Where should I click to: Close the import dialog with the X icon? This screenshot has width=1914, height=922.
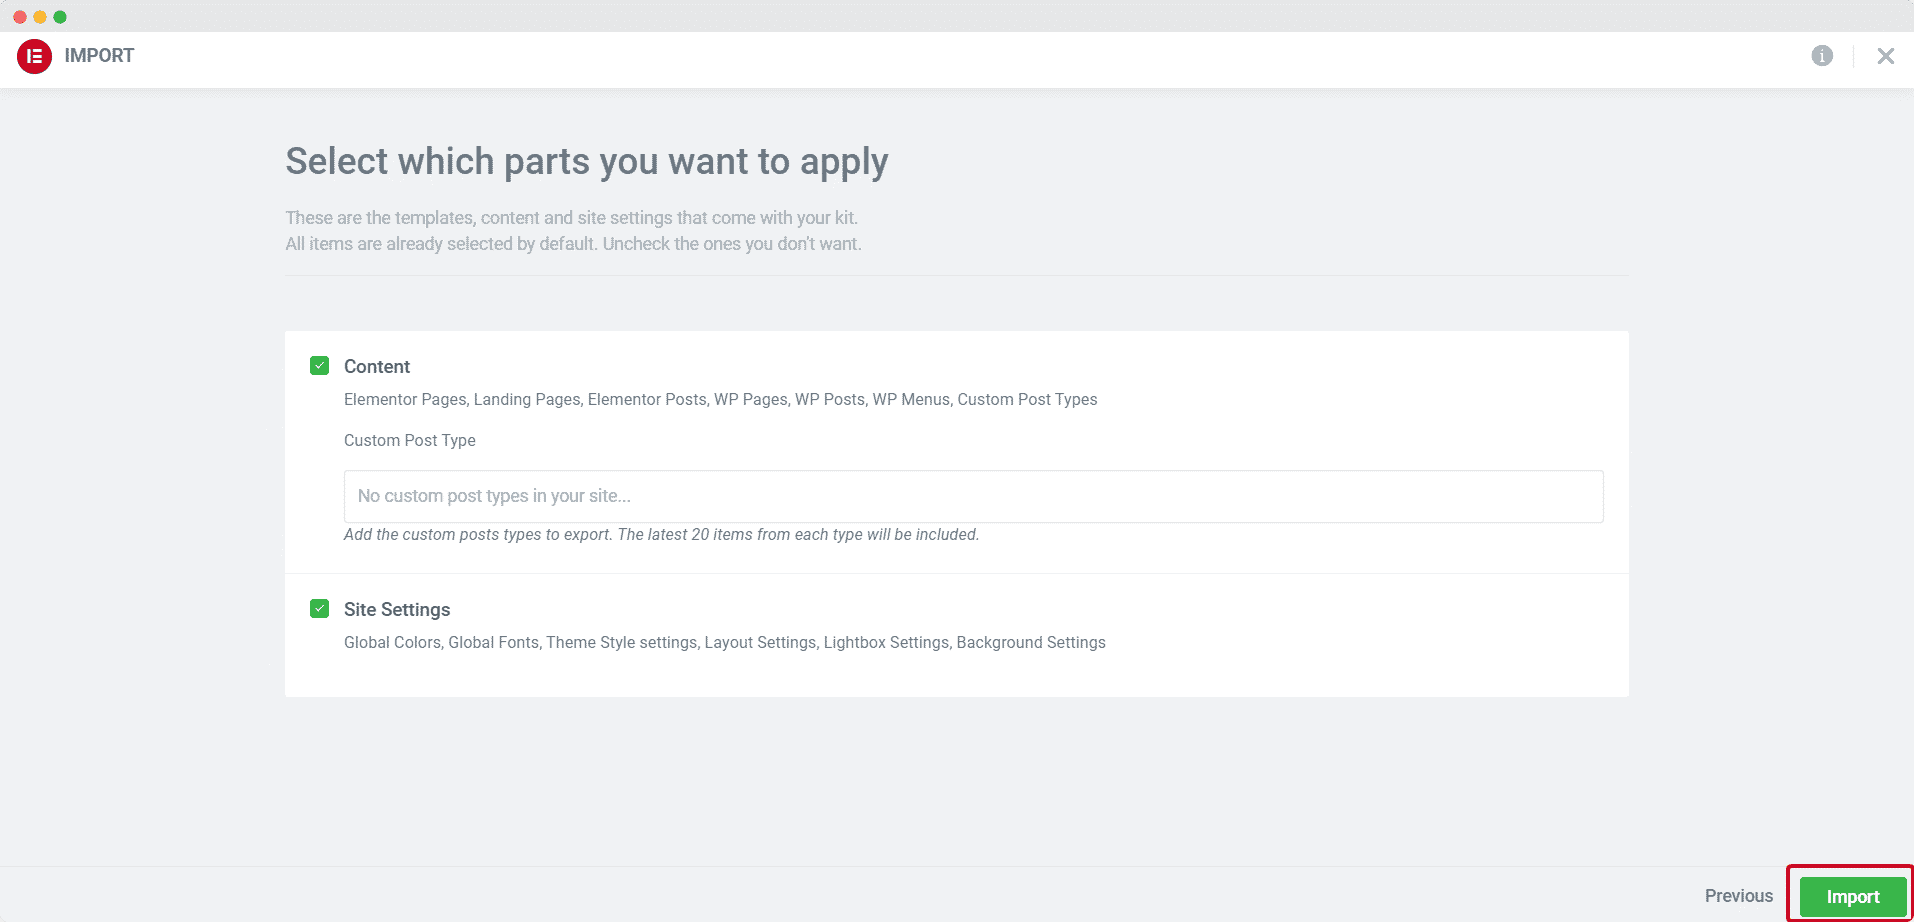point(1885,56)
